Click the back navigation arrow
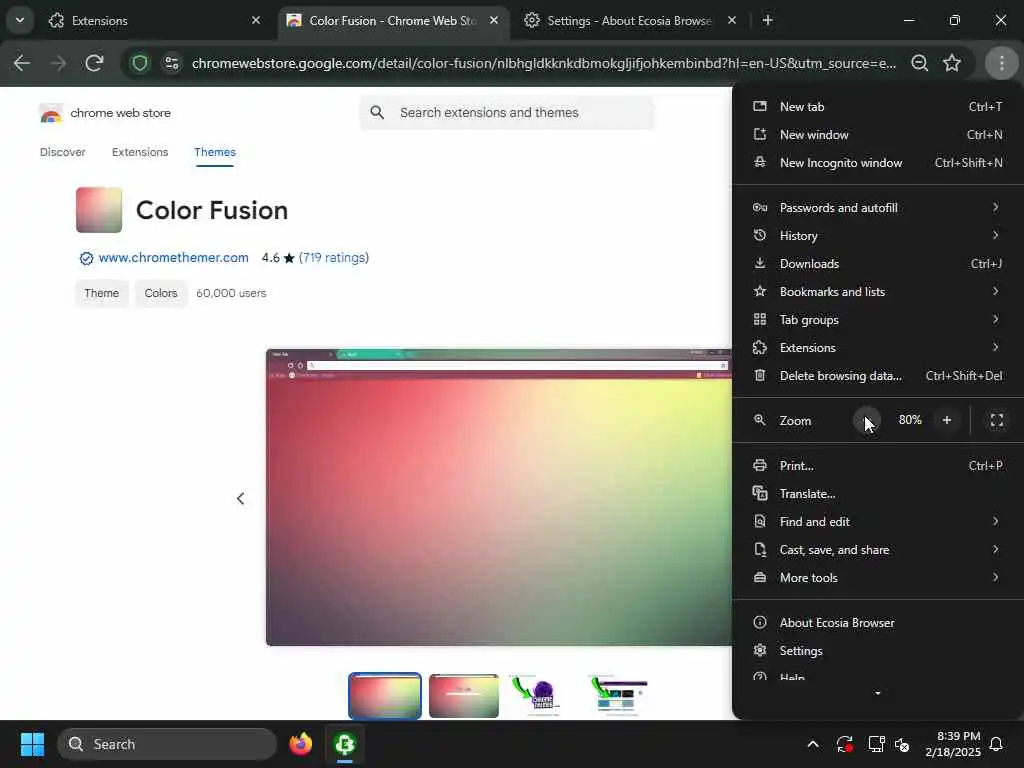The image size is (1024, 768). (x=22, y=63)
